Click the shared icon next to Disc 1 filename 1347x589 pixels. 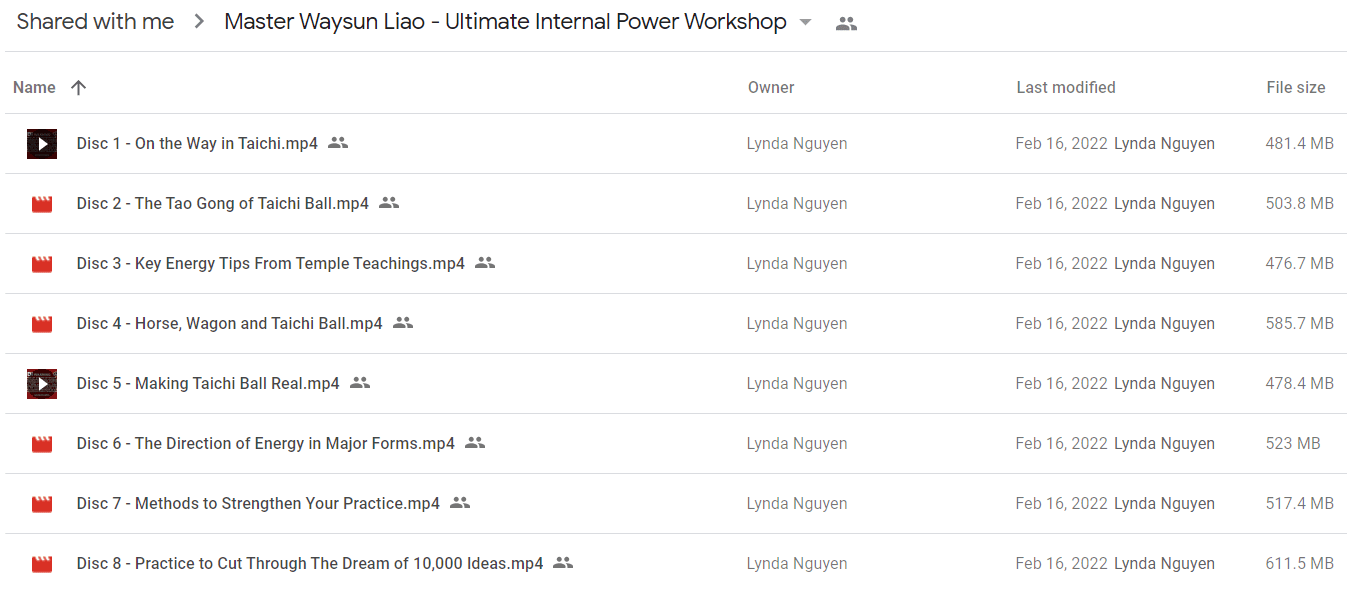[338, 143]
